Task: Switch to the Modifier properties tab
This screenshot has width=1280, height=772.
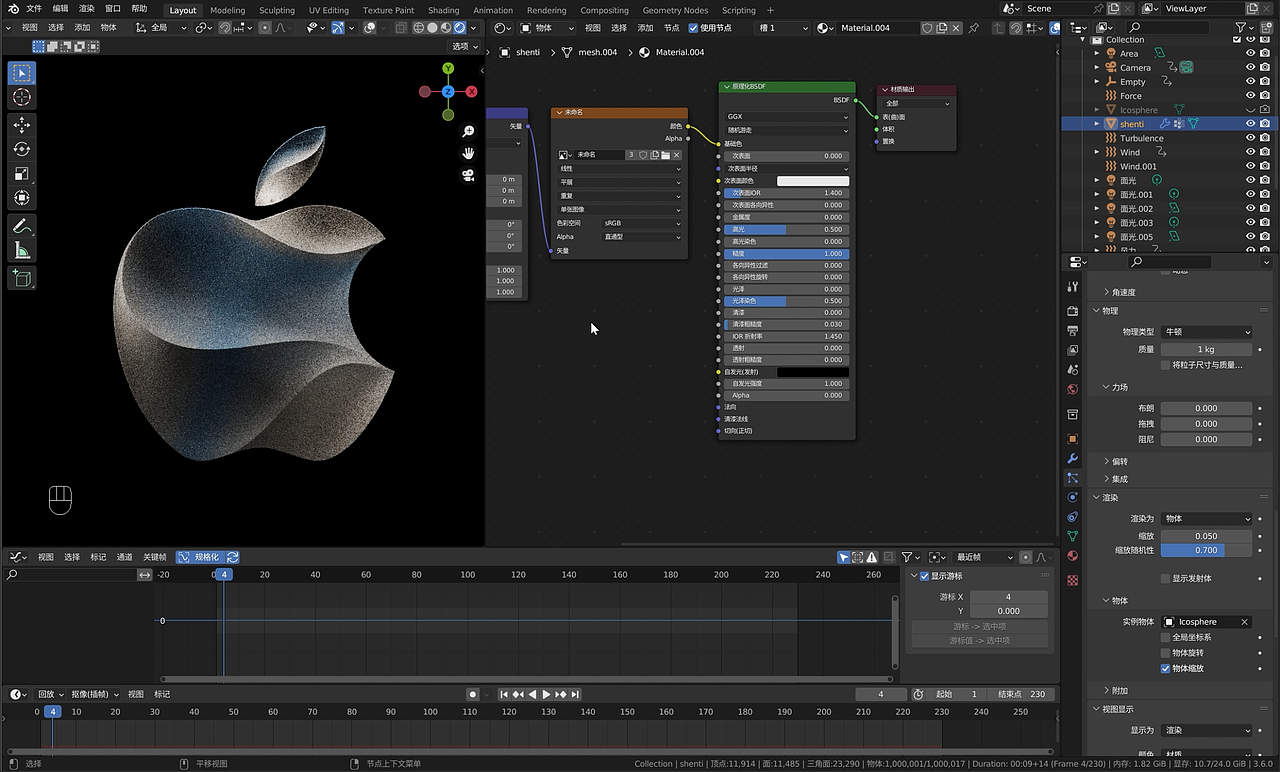Action: pyautogui.click(x=1072, y=458)
